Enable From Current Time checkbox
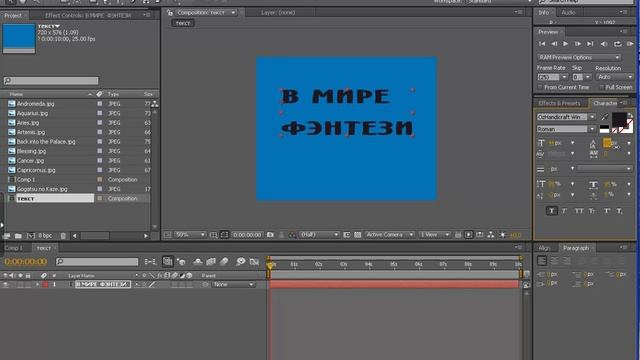 pyautogui.click(x=540, y=87)
